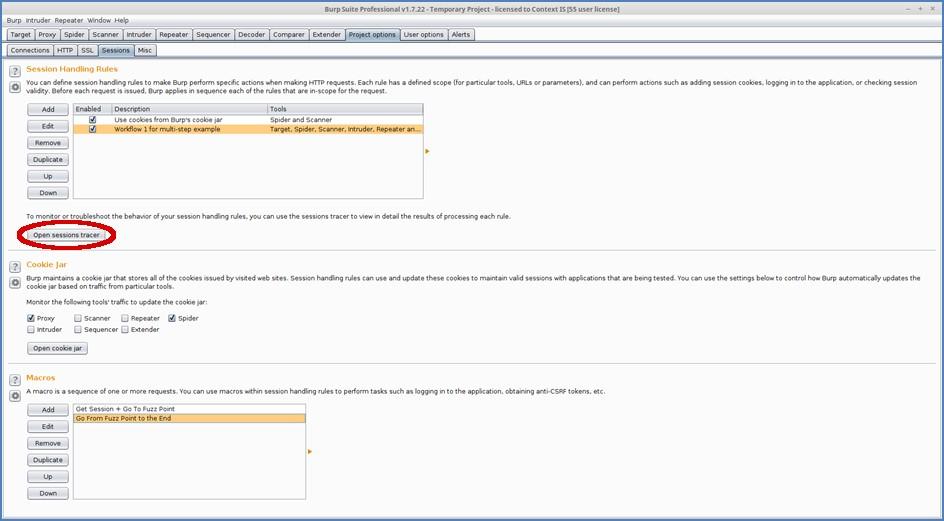Duplicate the selected macro
This screenshot has height=521, width=944.
click(x=48, y=460)
